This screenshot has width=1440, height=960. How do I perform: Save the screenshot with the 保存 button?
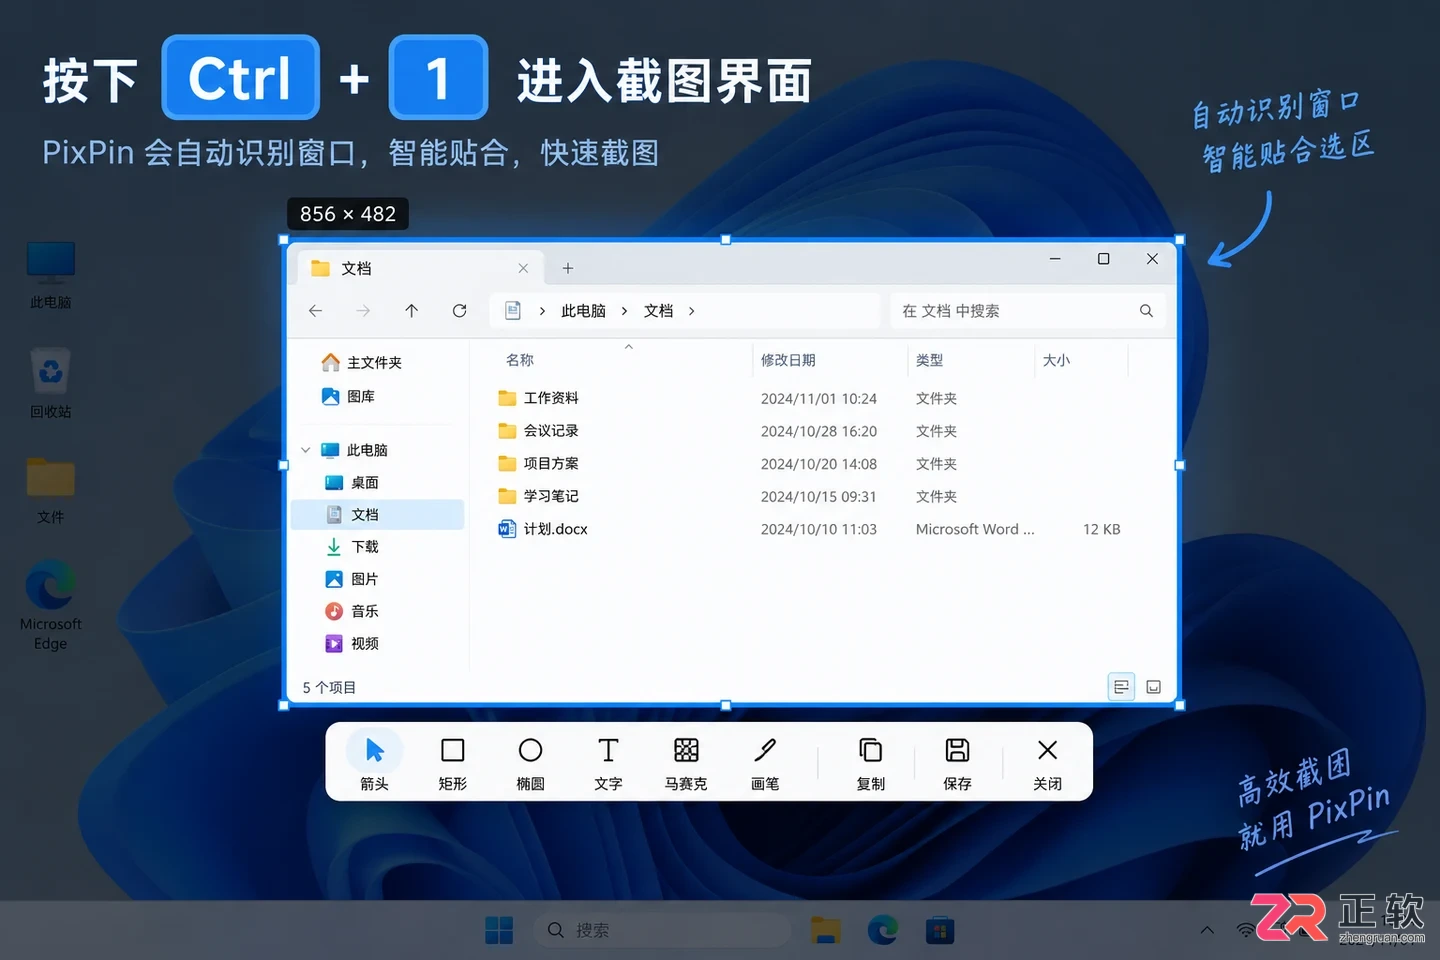(957, 763)
